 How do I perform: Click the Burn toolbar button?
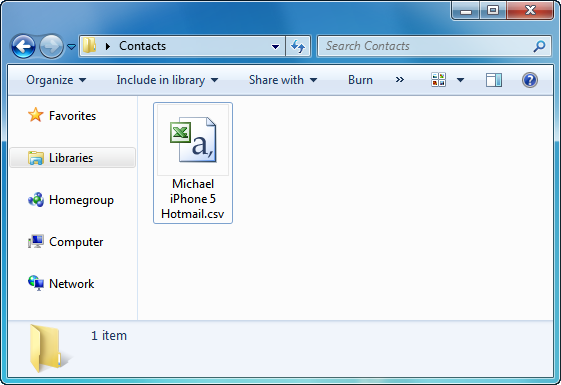click(x=360, y=80)
